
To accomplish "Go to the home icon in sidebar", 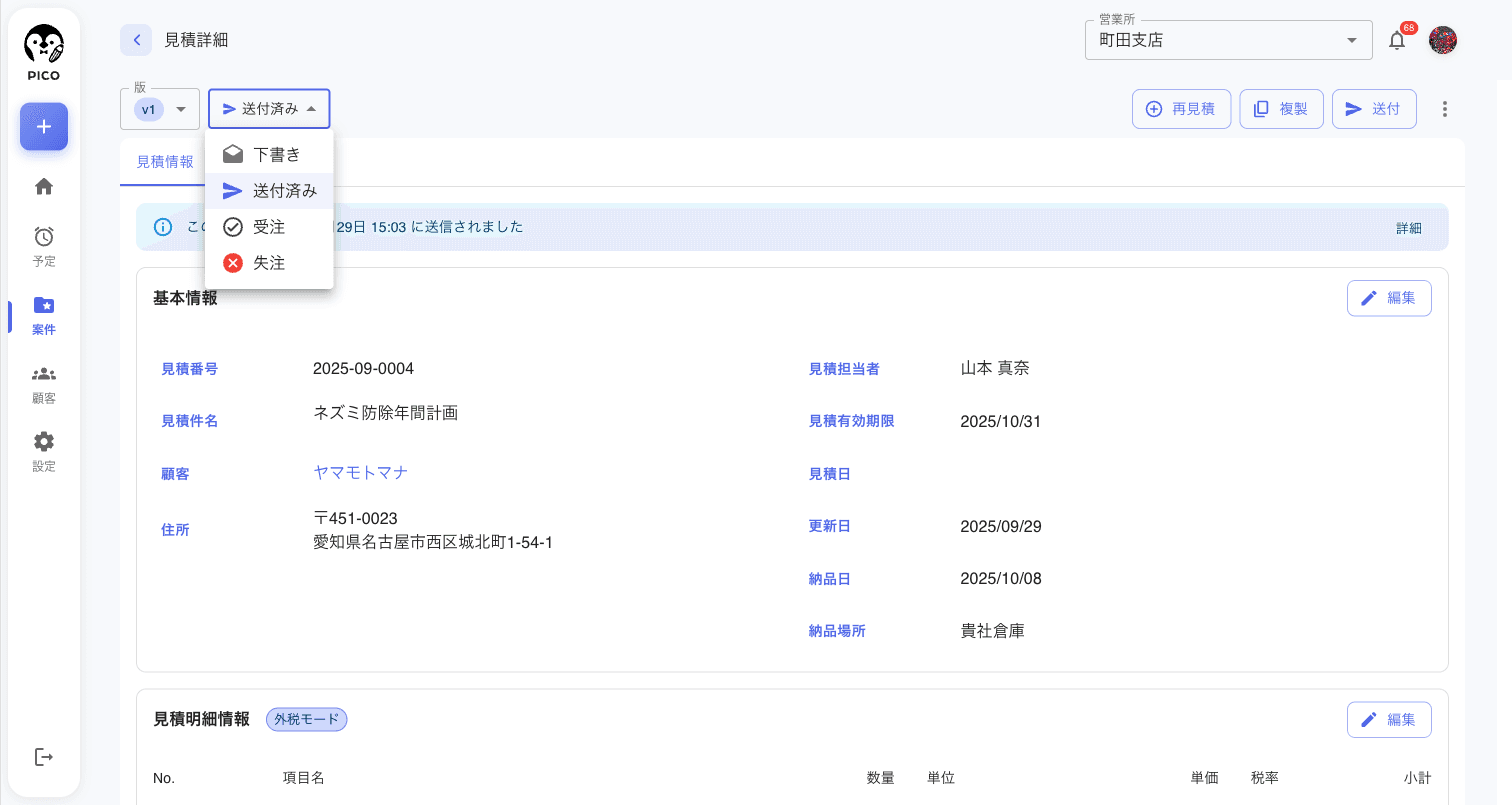I will [x=44, y=186].
